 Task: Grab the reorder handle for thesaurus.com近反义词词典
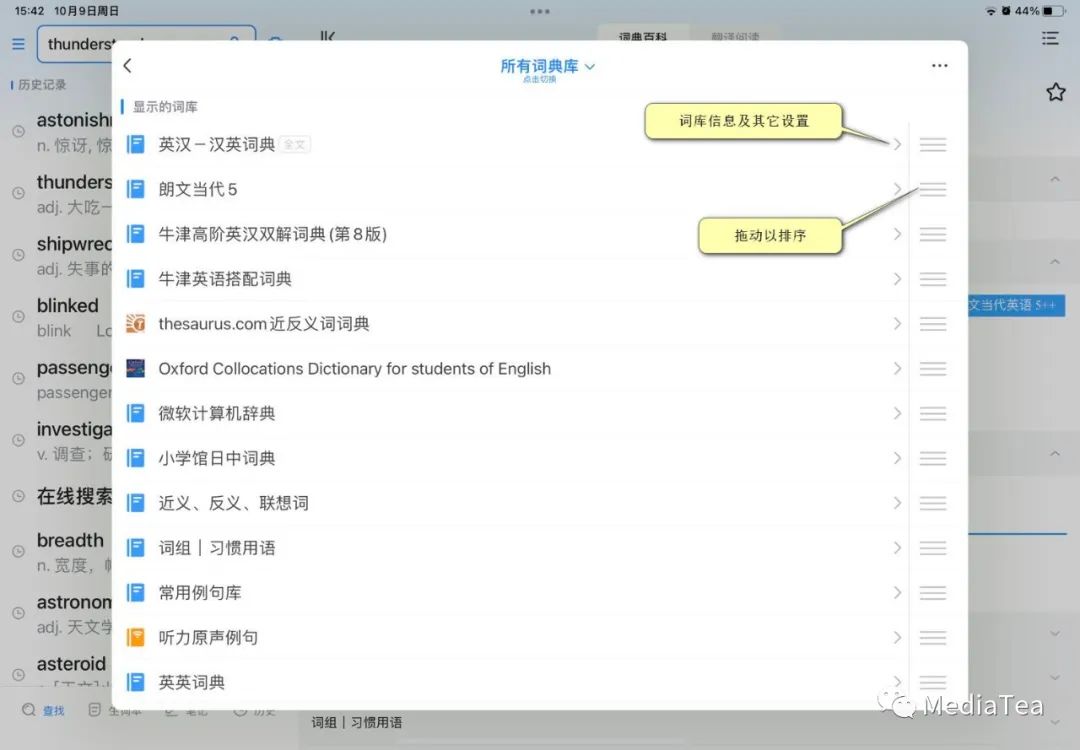tap(933, 324)
